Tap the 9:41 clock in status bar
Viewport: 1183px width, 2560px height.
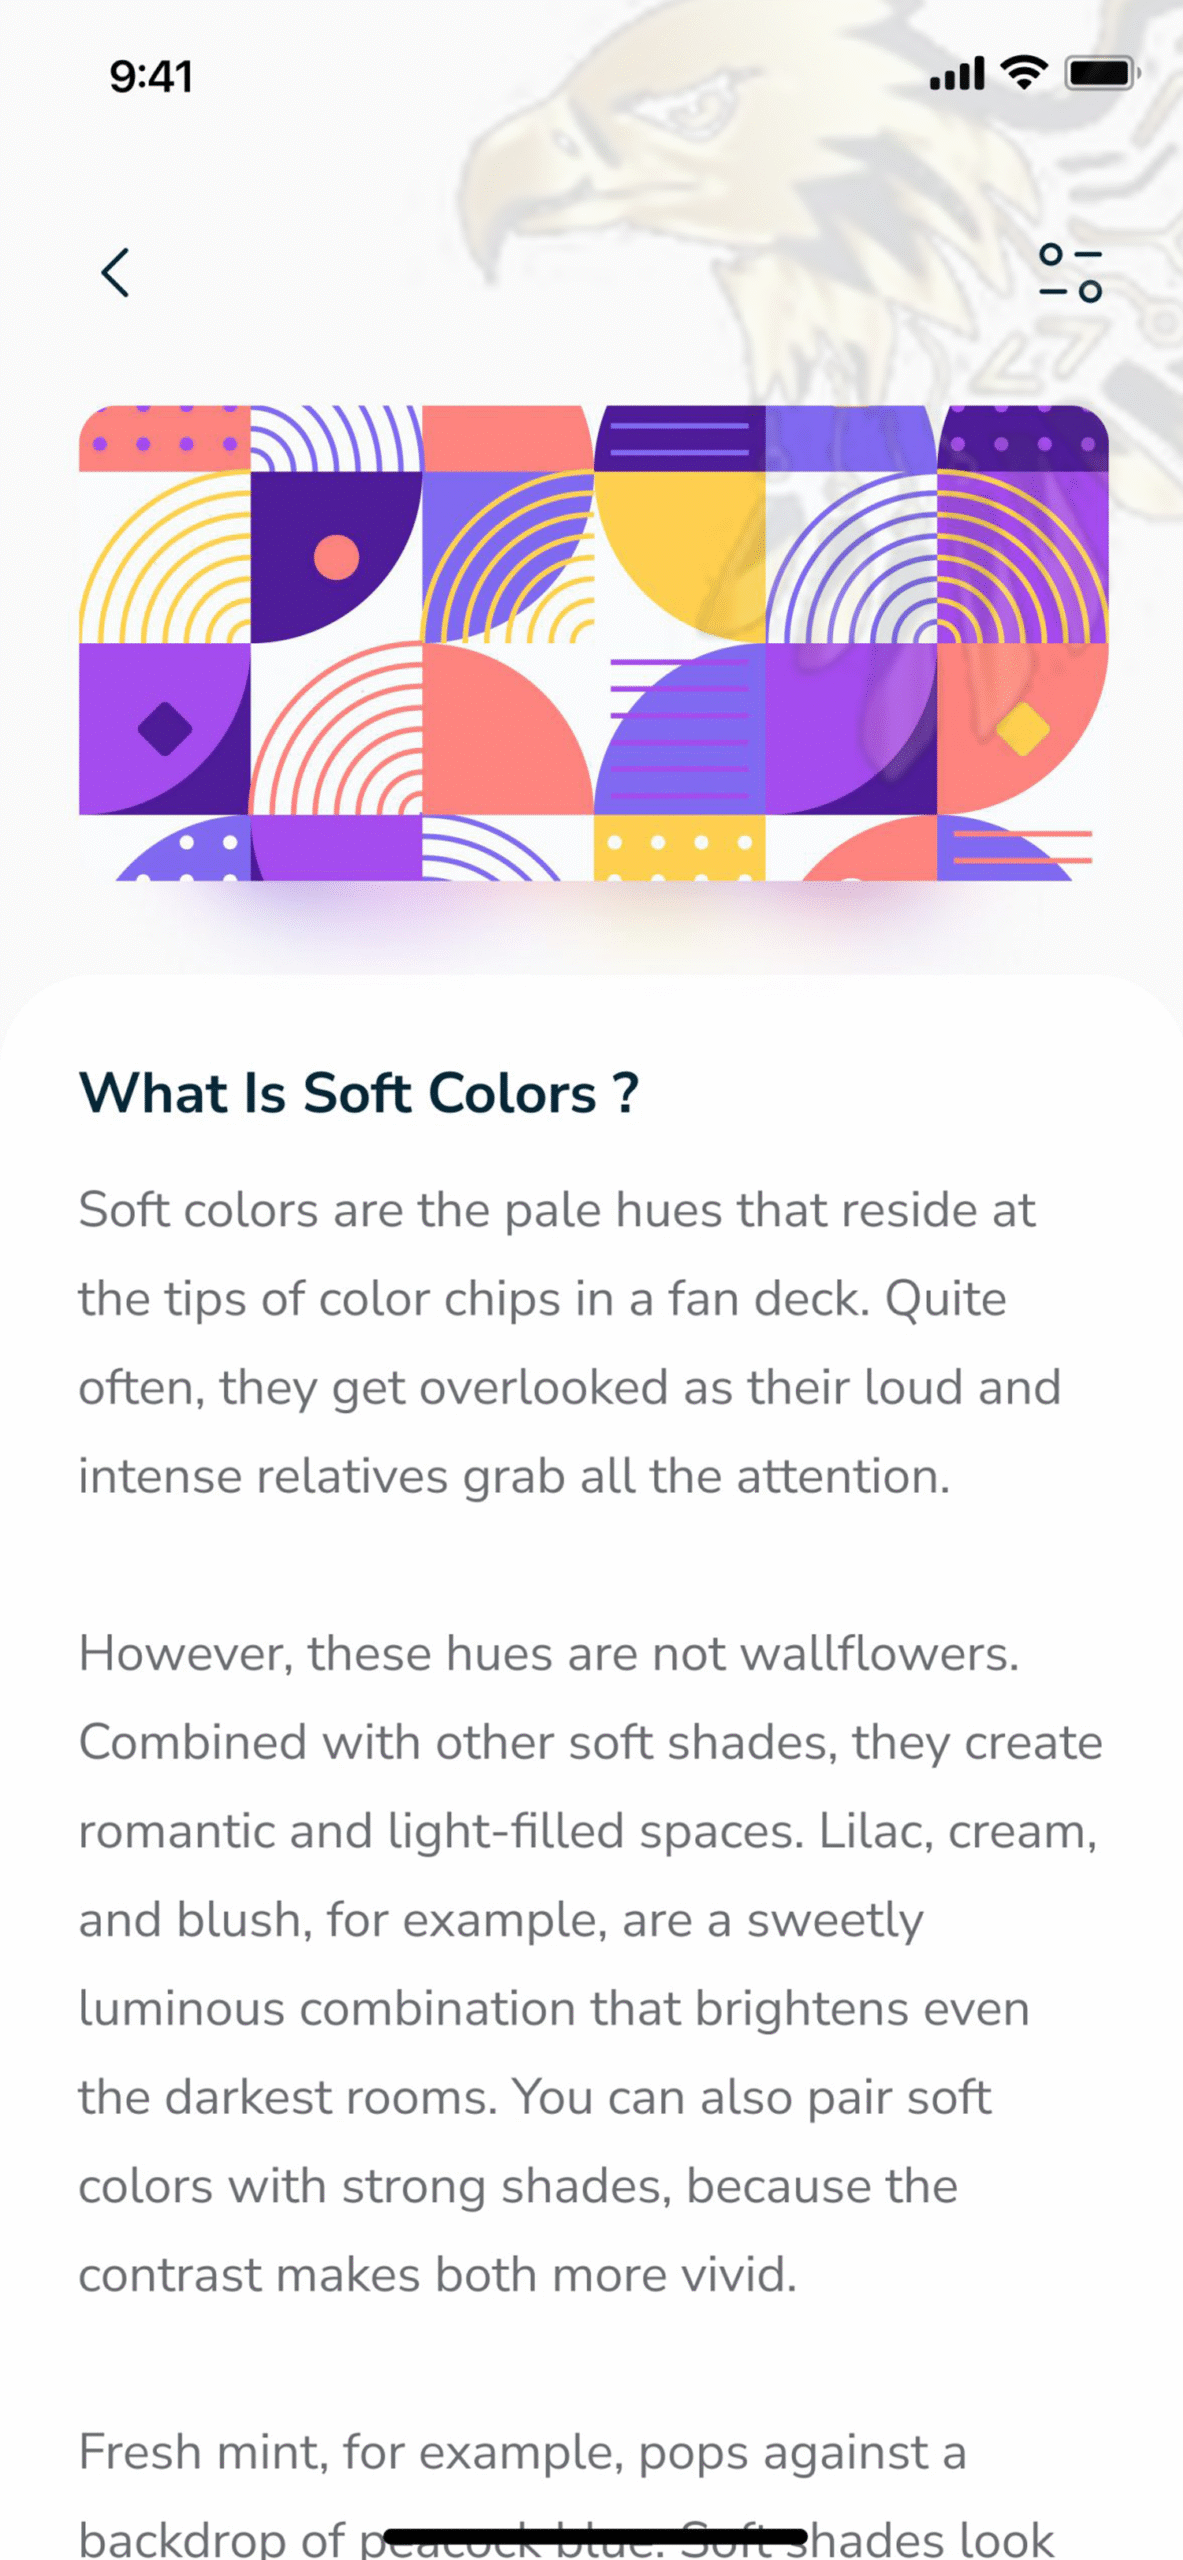point(151,77)
